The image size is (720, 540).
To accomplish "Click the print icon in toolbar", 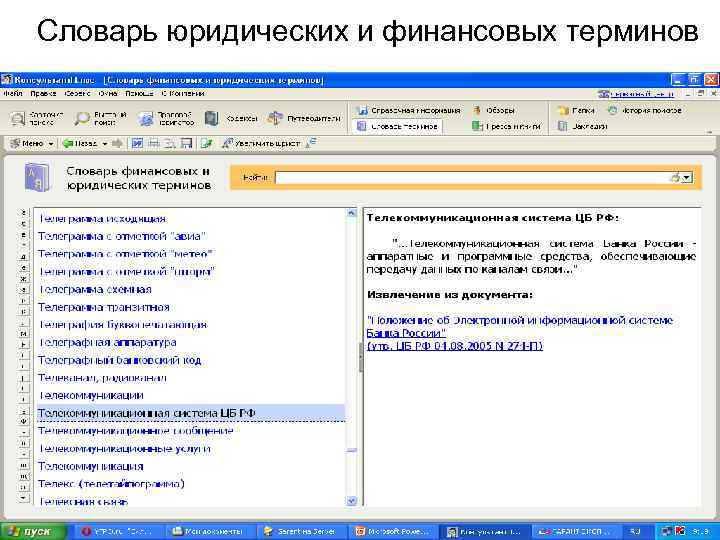I will (153, 144).
